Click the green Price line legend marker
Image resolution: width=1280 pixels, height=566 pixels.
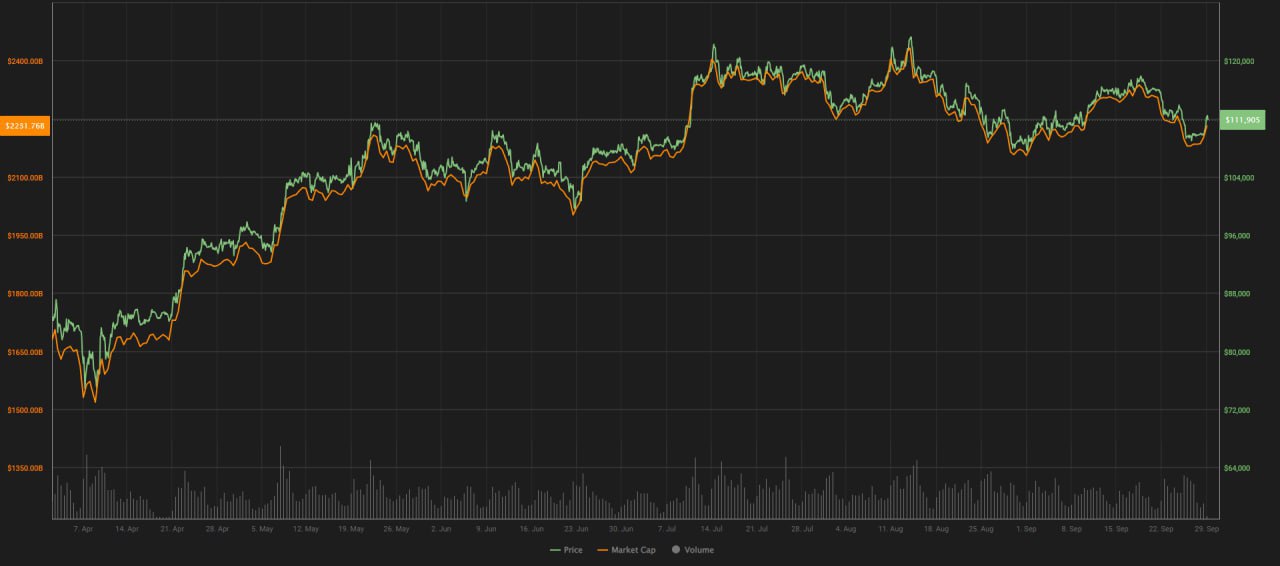pyautogui.click(x=556, y=550)
